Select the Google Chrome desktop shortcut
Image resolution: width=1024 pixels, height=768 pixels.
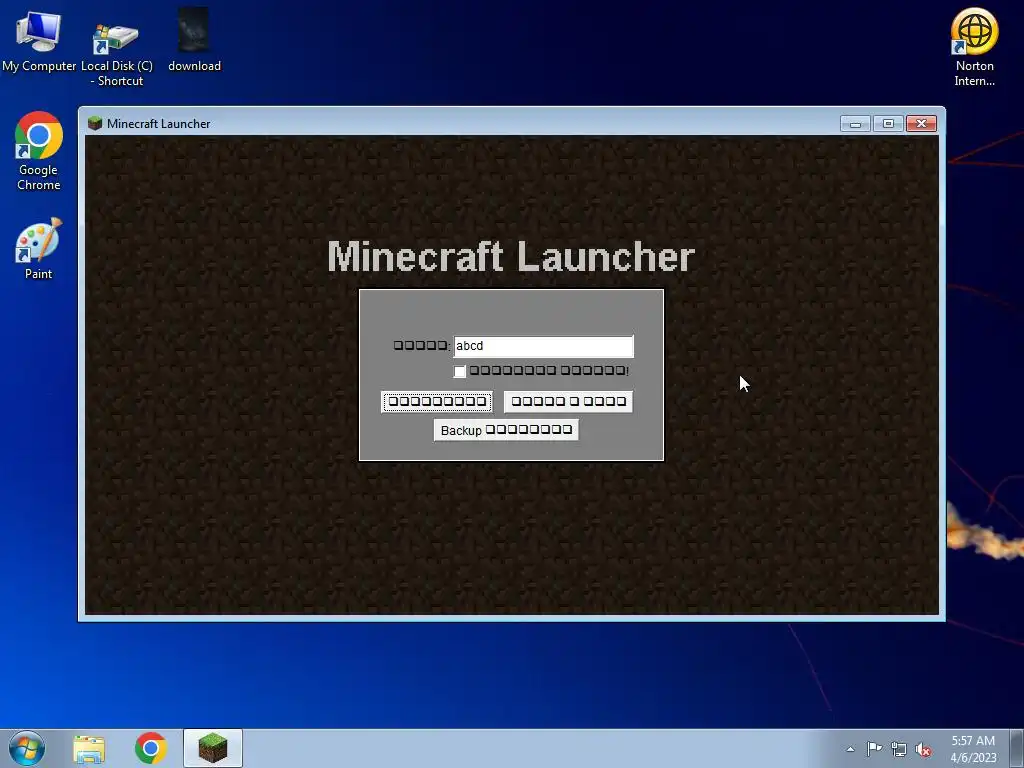tap(39, 152)
